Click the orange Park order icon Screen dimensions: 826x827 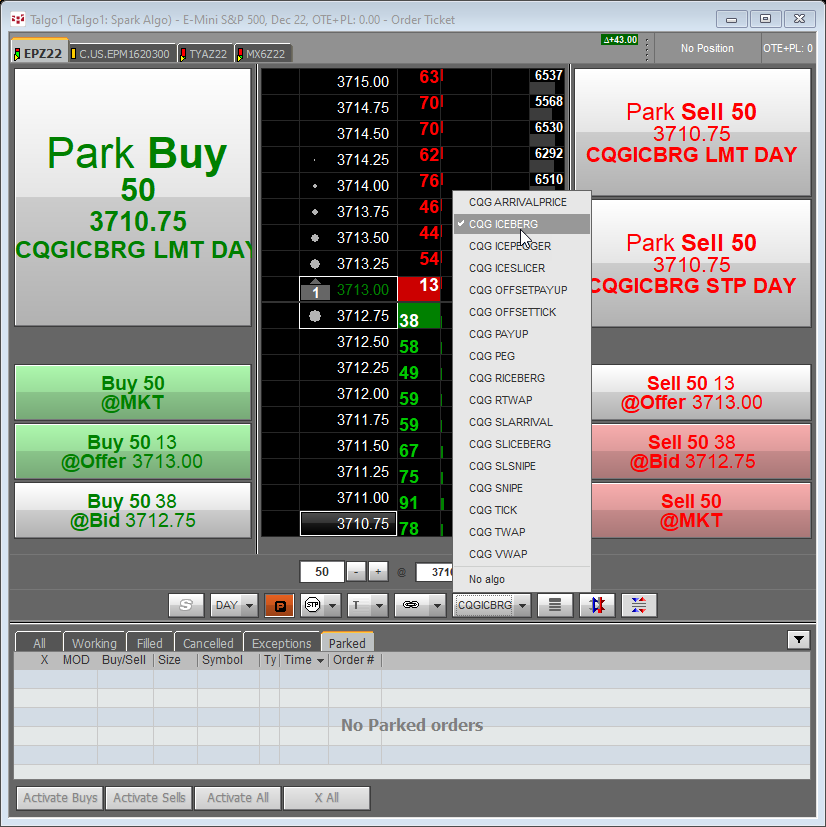coord(281,605)
